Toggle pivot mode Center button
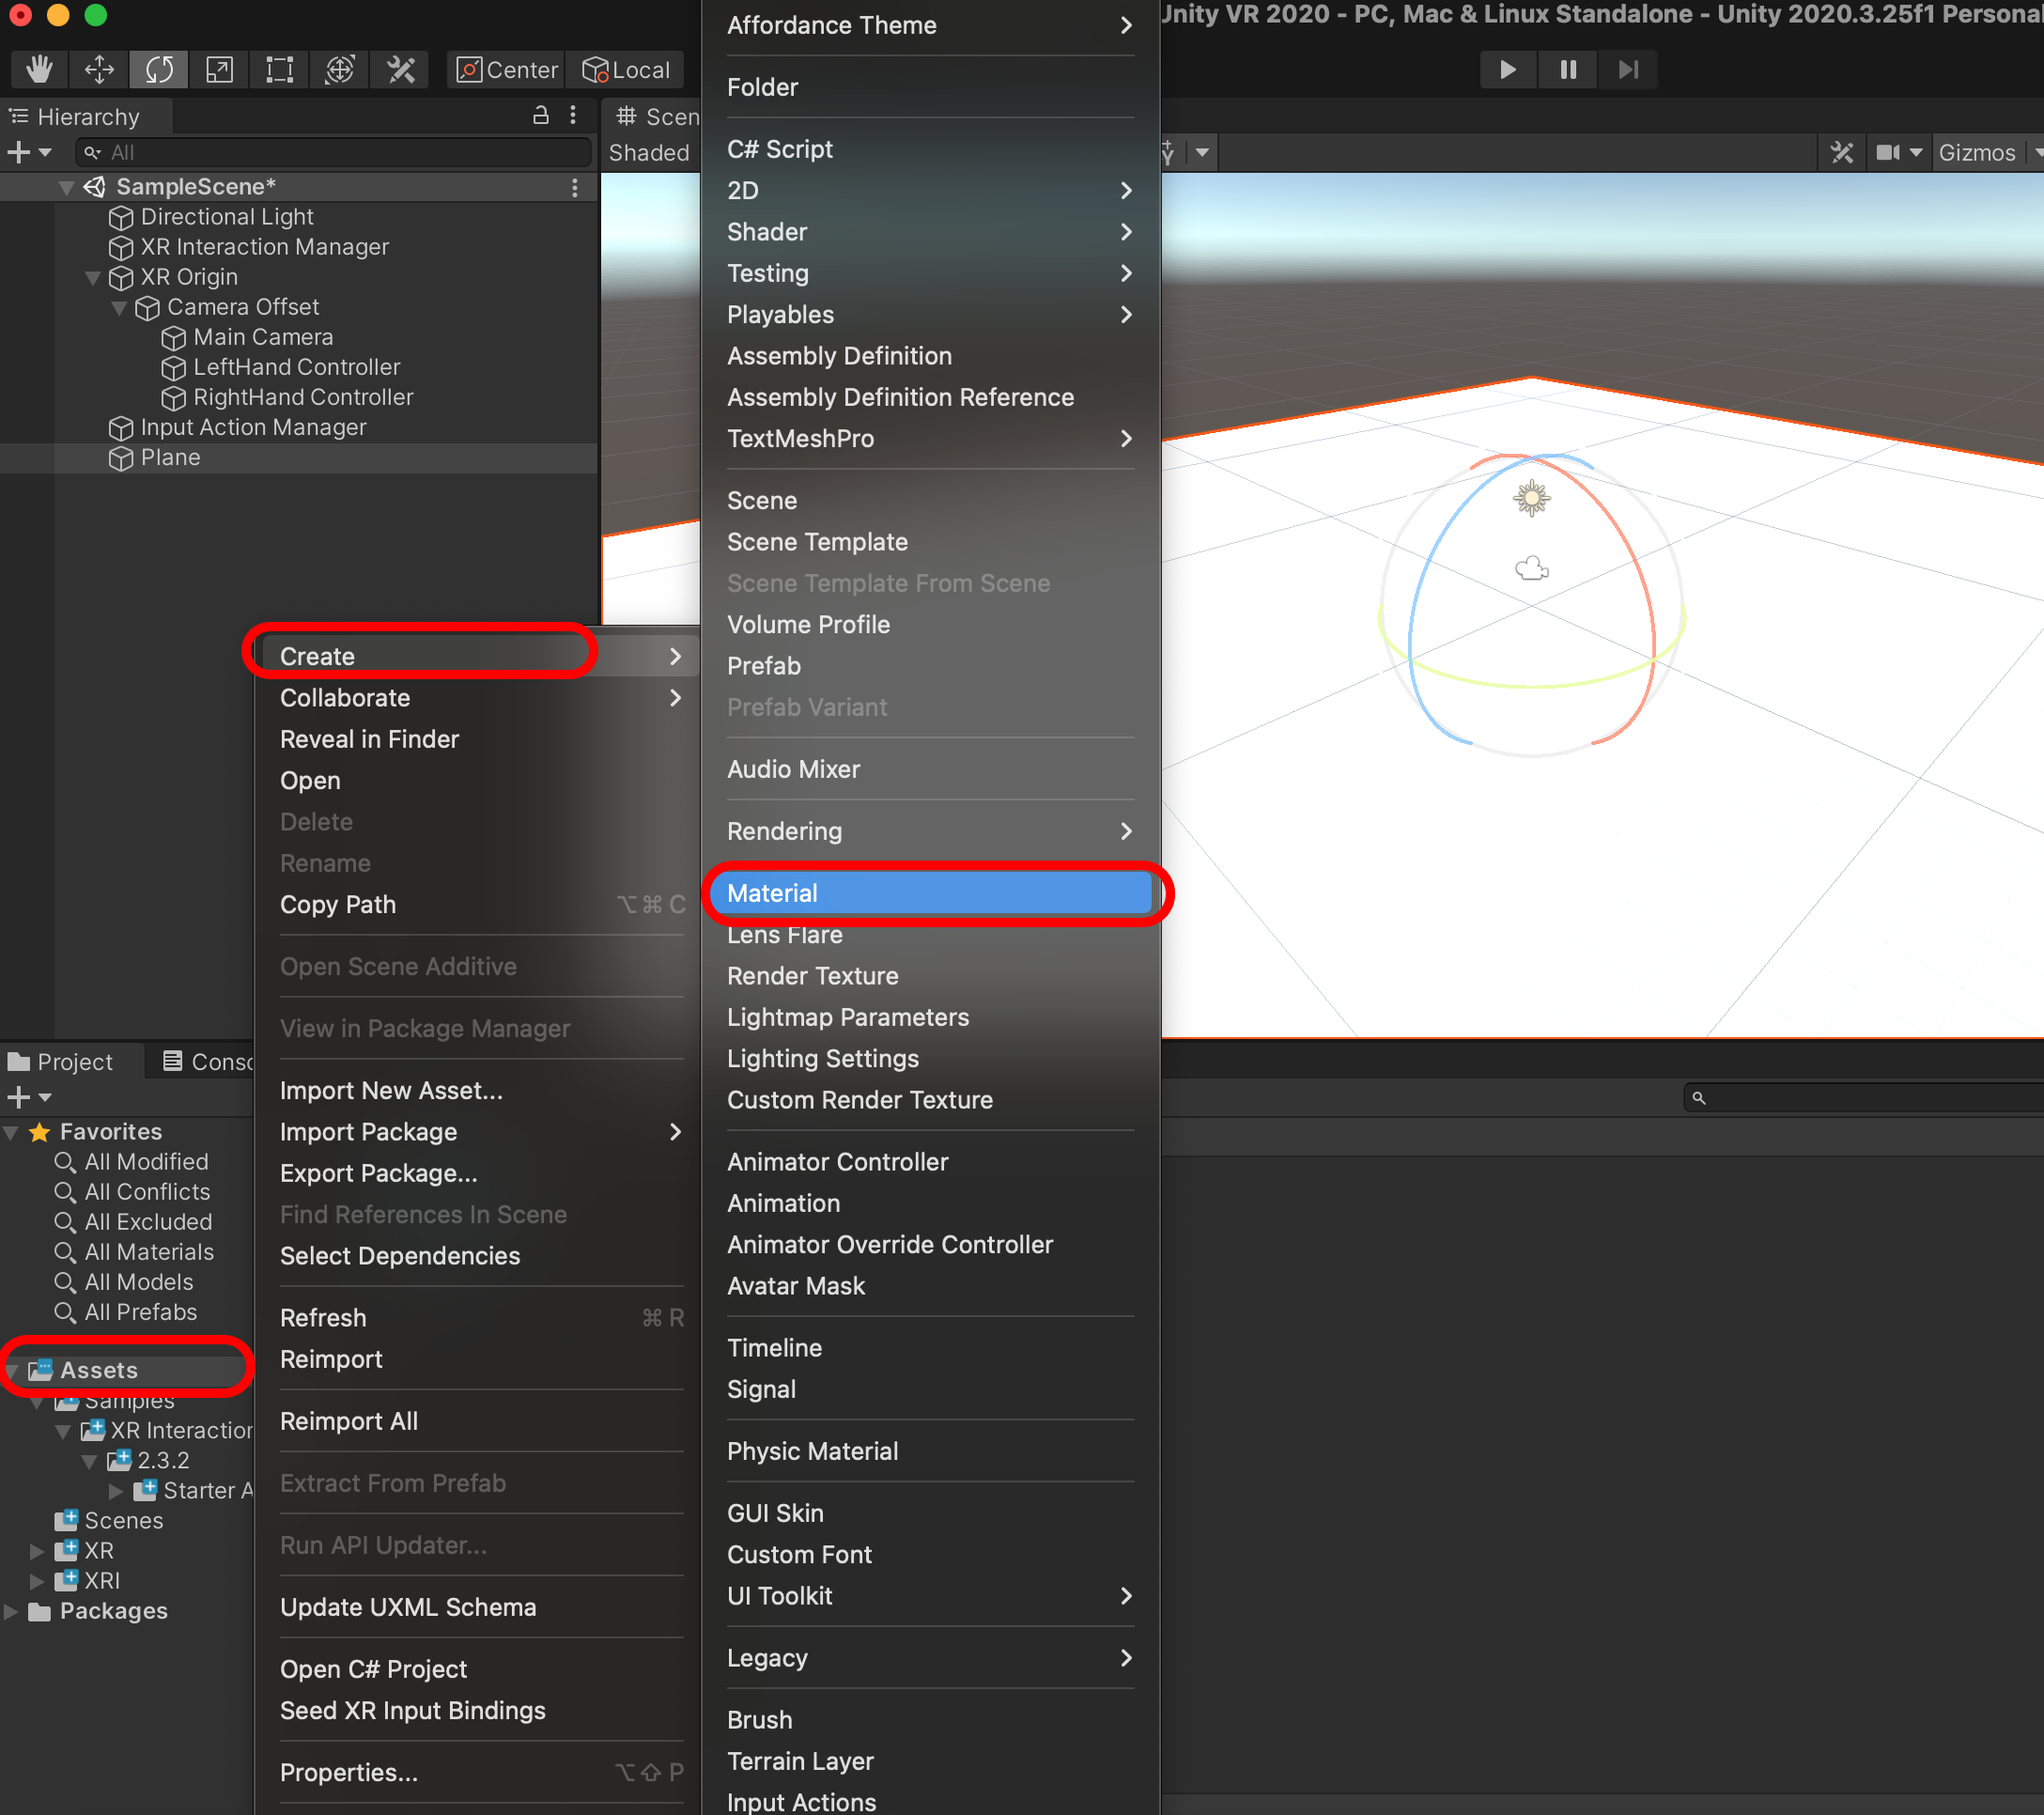2044x1815 pixels. 507,70
